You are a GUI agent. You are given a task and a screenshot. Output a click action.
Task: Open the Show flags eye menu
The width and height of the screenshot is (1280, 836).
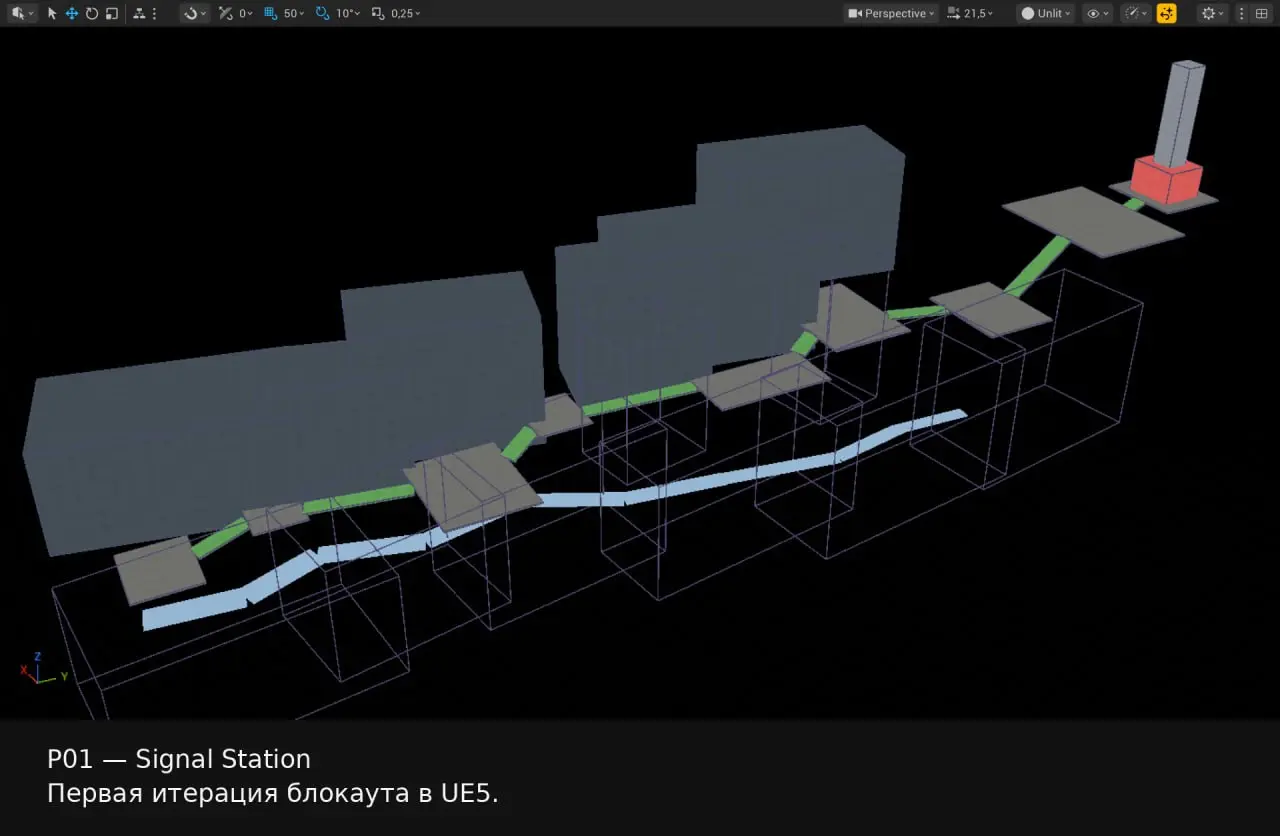click(x=1097, y=14)
